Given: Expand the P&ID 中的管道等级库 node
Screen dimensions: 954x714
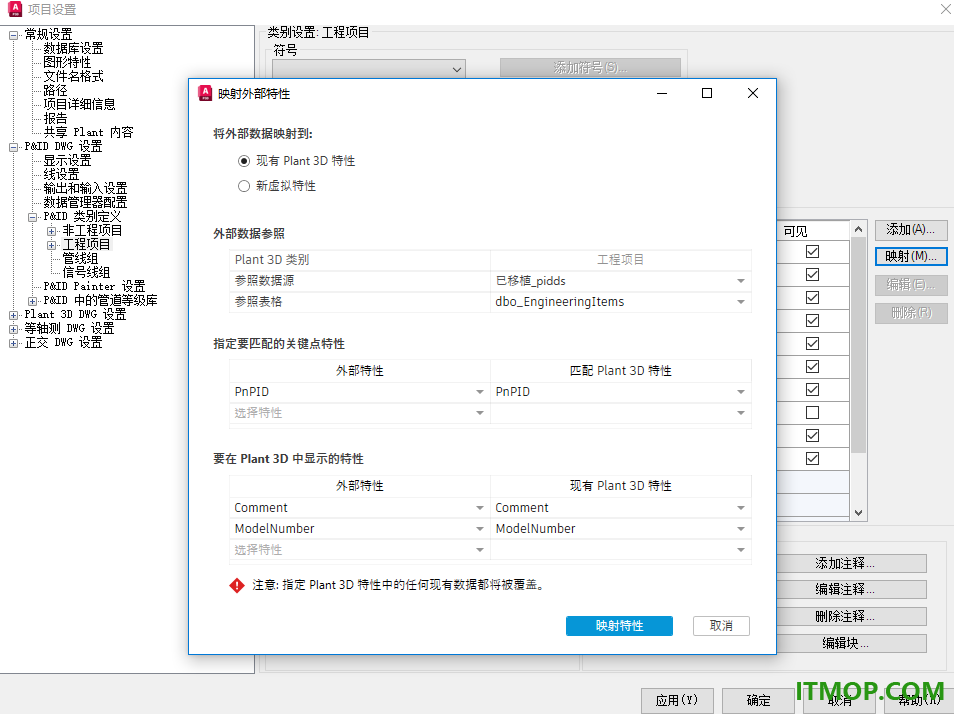Looking at the screenshot, I should pyautogui.click(x=32, y=301).
